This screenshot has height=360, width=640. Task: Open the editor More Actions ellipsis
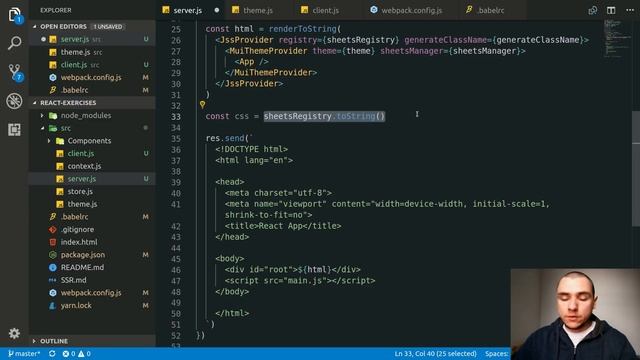630,10
